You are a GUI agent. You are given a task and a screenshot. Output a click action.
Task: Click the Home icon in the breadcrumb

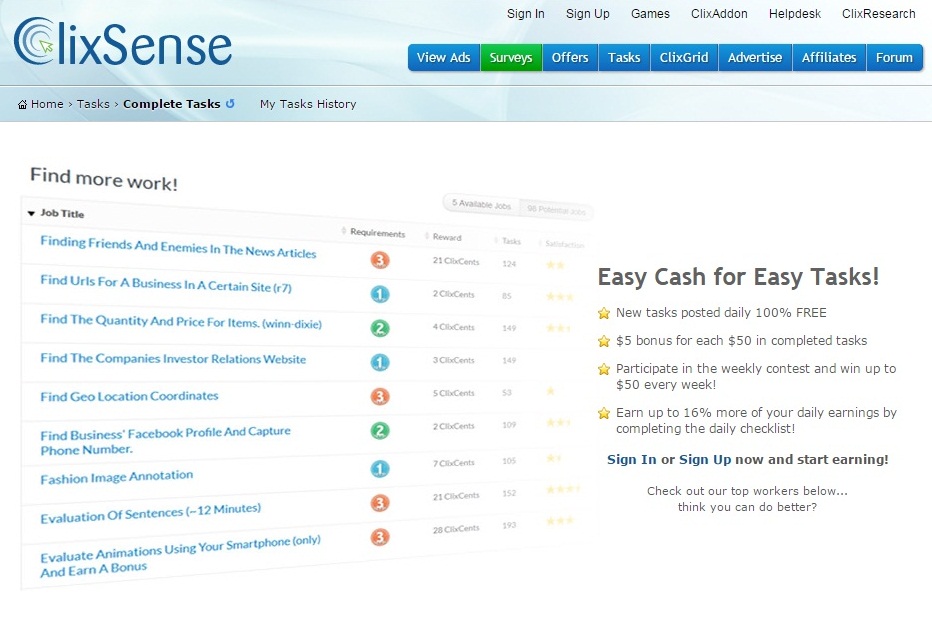pyautogui.click(x=20, y=103)
